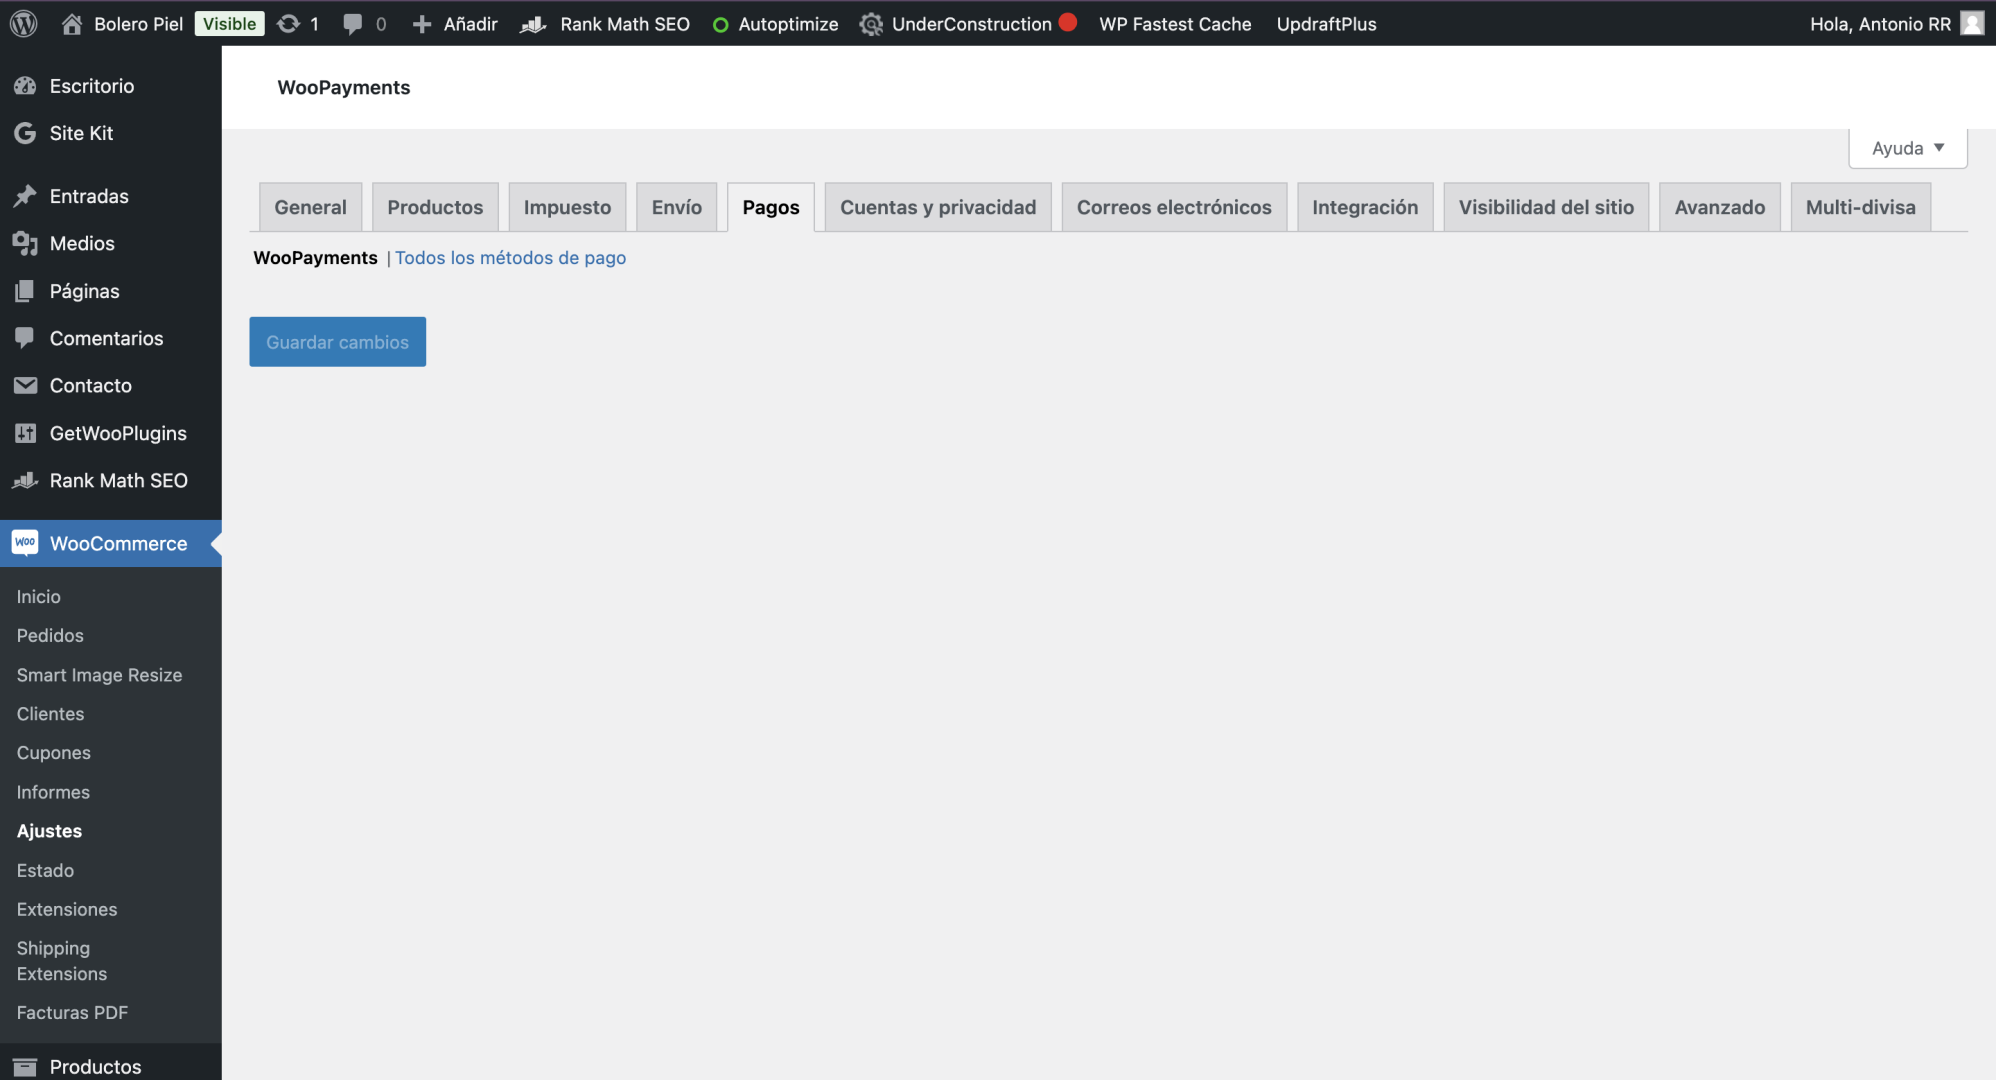The width and height of the screenshot is (1996, 1080).
Task: Click the Comentarios speech bubble icon
Action: pos(25,338)
